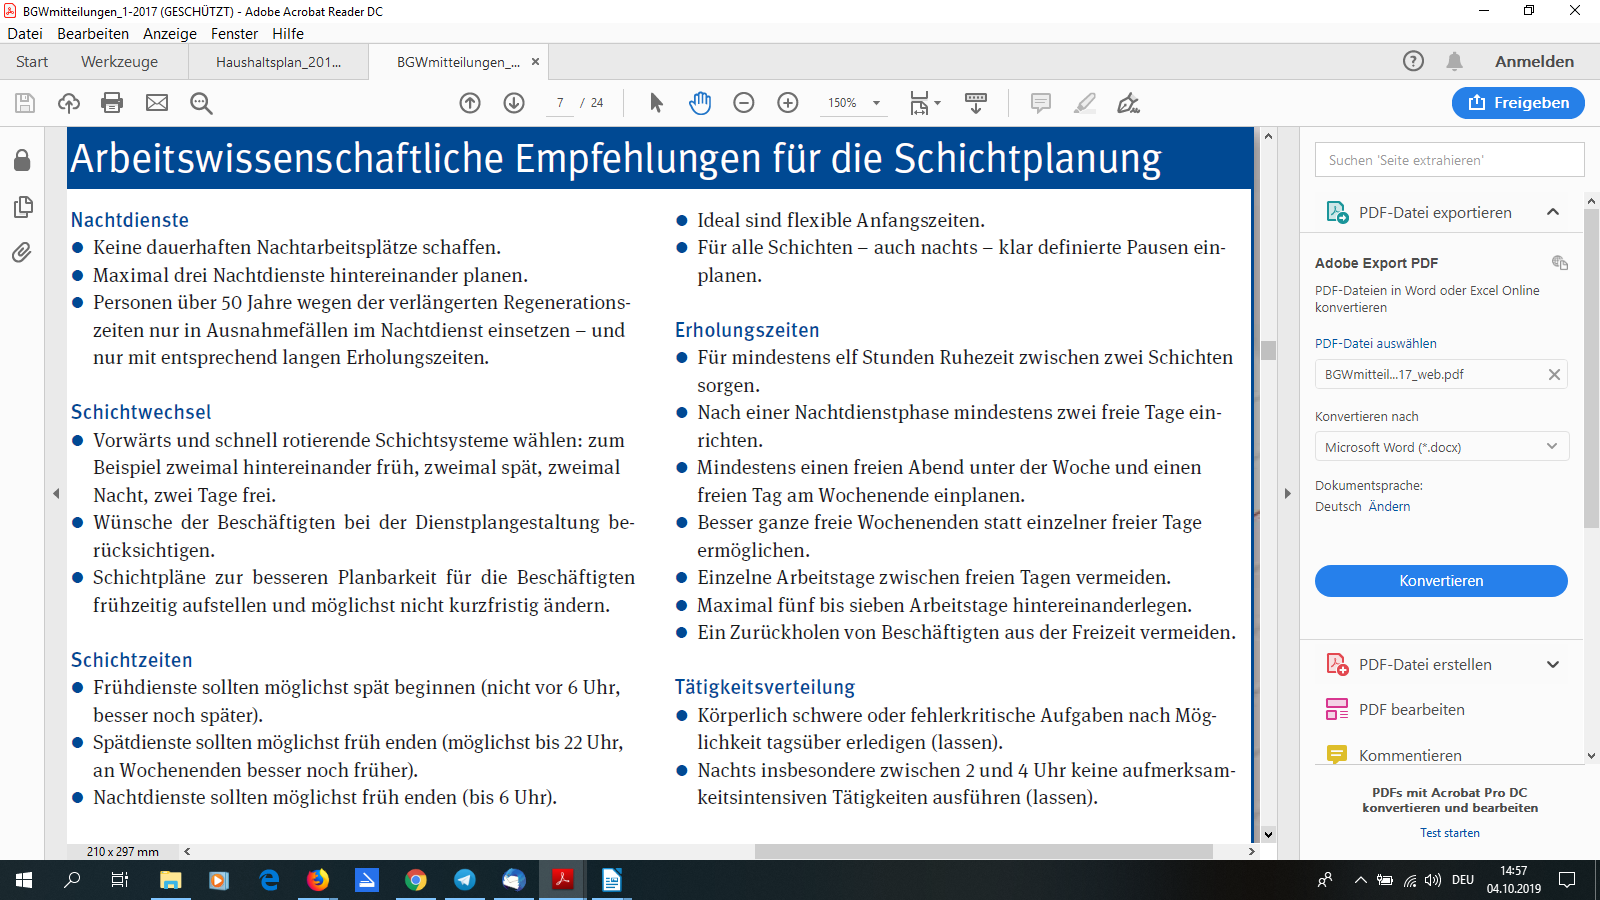Send the file by email icon

(x=157, y=103)
